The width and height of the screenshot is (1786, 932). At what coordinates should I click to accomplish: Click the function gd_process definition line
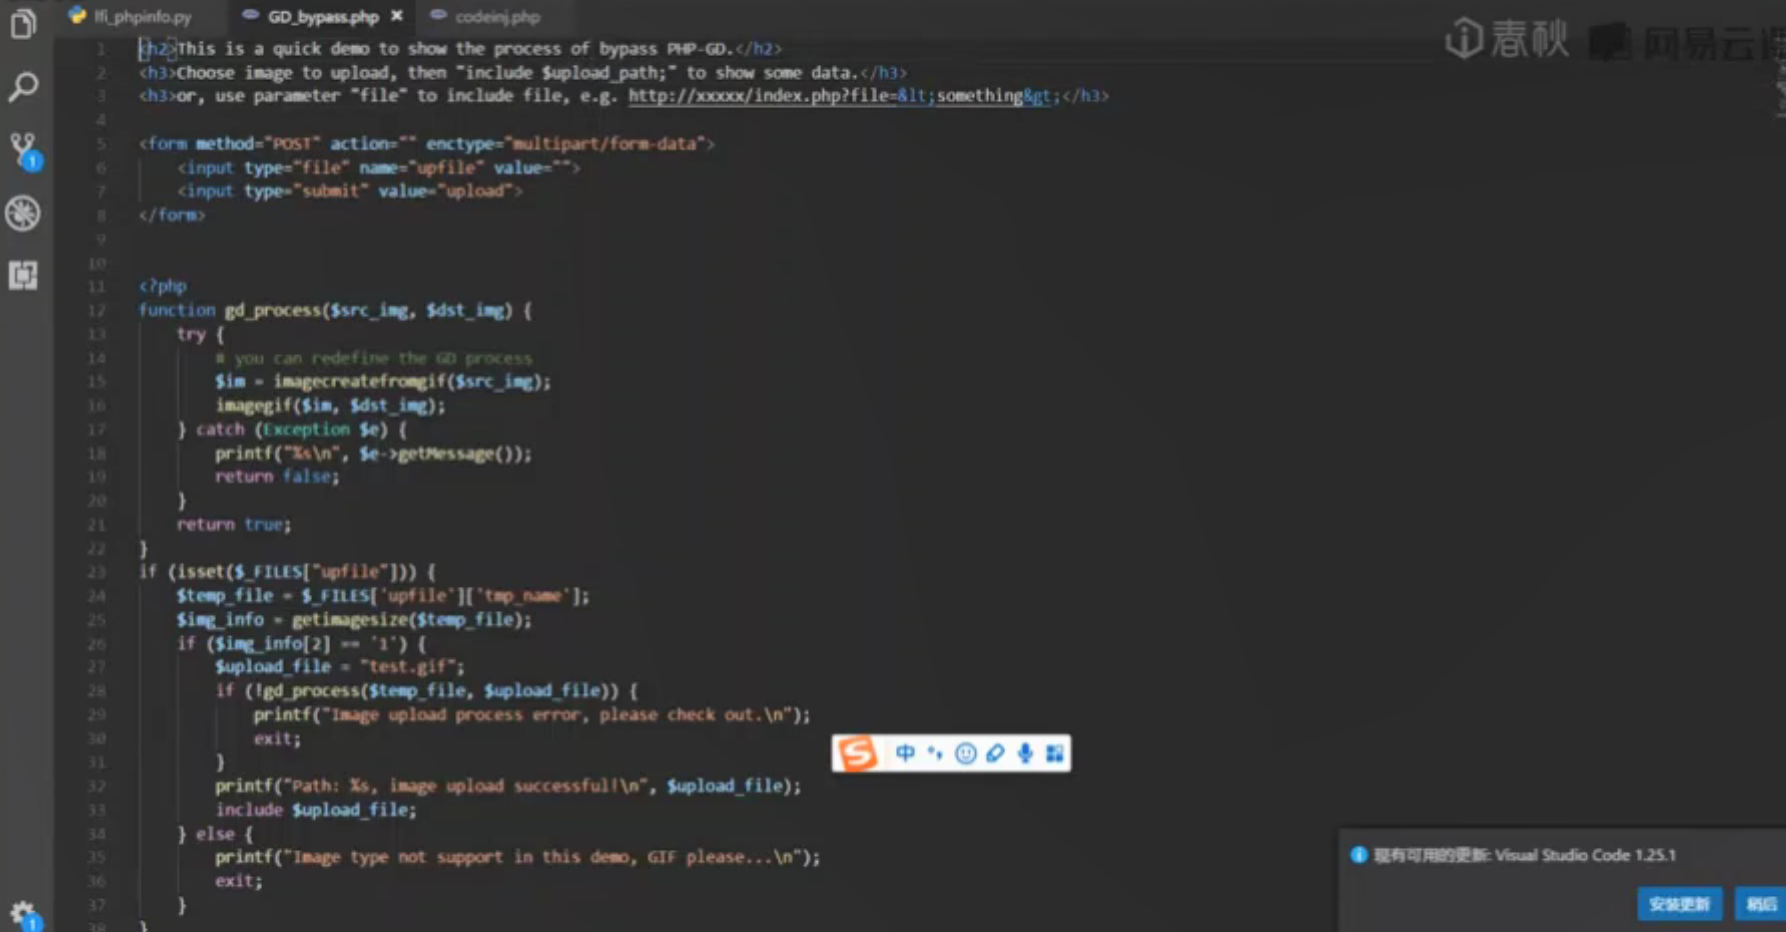335,310
